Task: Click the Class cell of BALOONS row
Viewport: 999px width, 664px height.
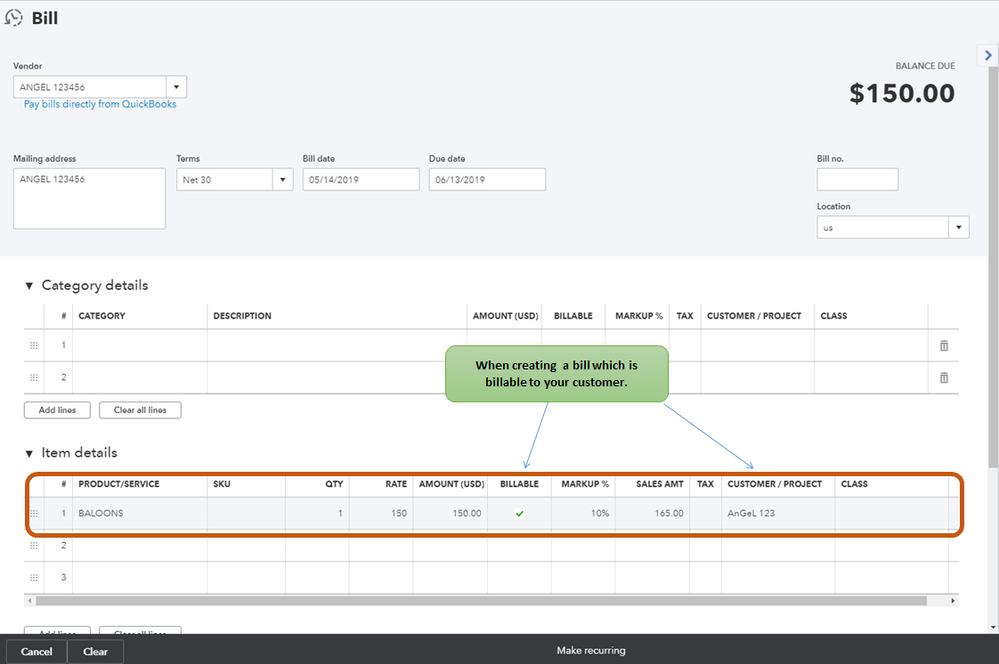Action: click(891, 514)
